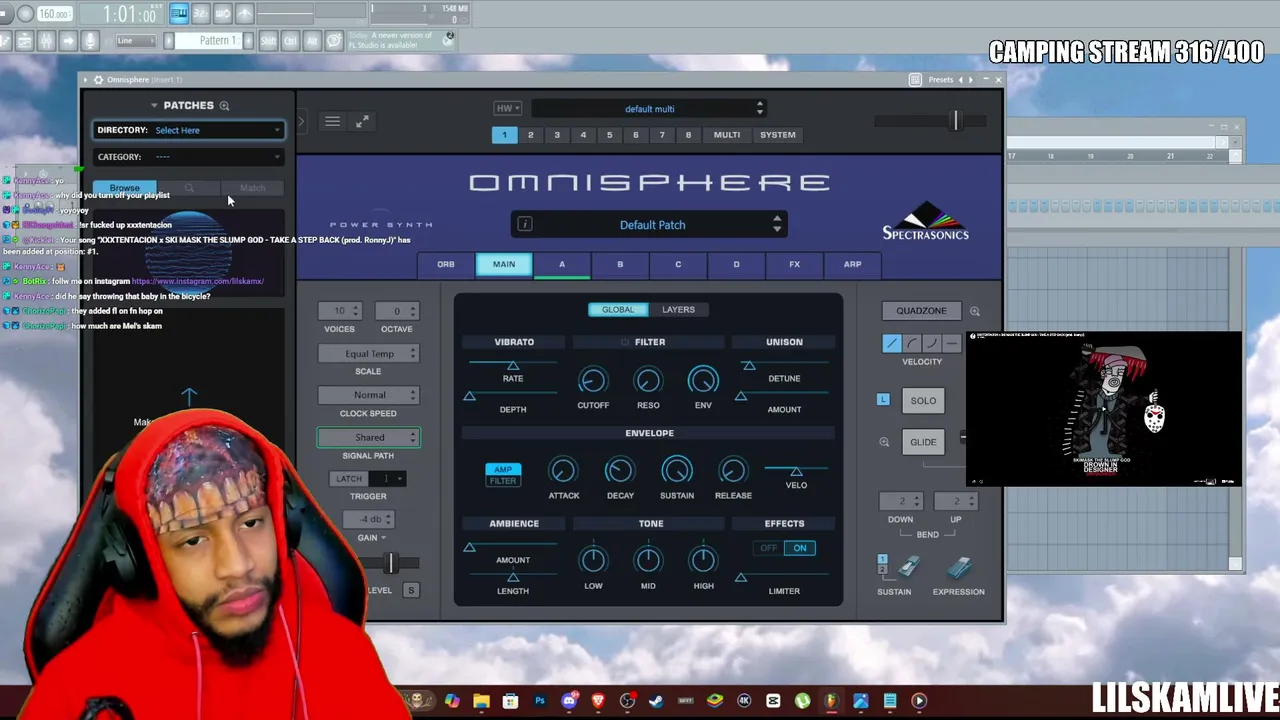Select FILTER envelope mode

pyautogui.click(x=503, y=481)
